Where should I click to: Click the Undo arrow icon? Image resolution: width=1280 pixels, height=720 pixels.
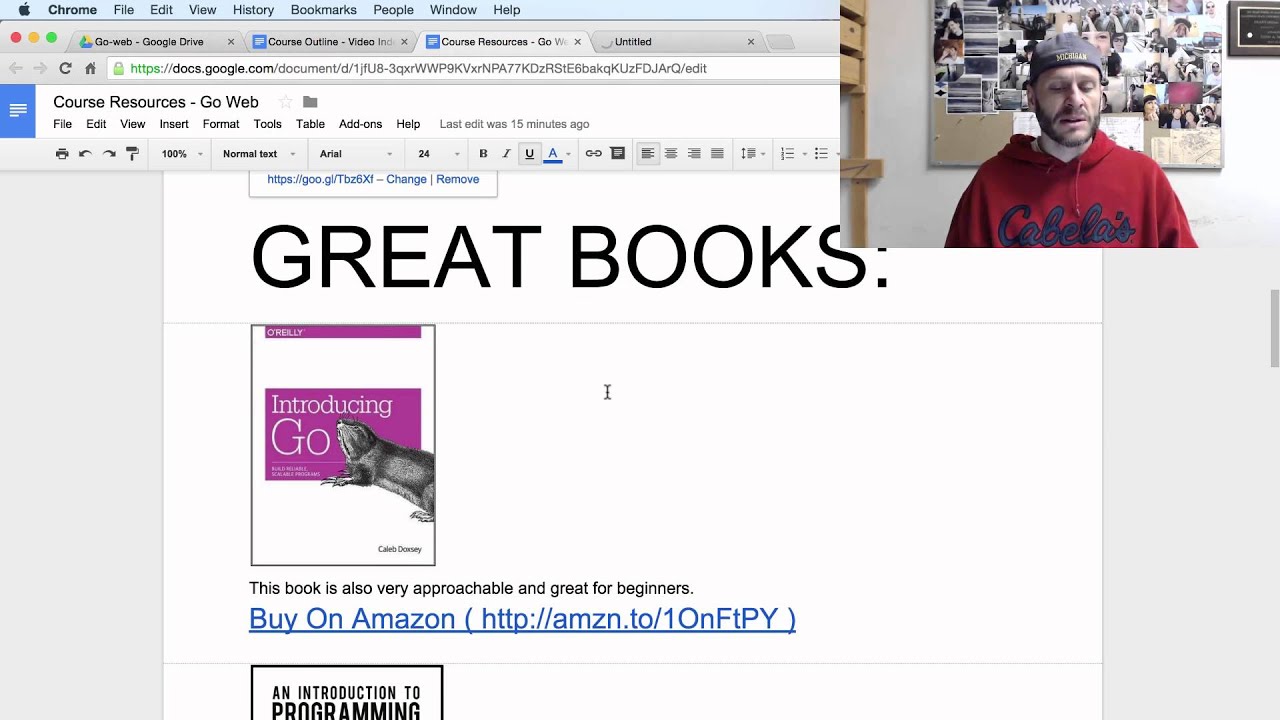tap(85, 154)
